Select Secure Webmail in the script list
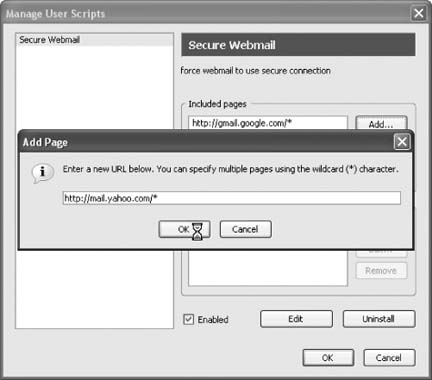 (x=94, y=40)
